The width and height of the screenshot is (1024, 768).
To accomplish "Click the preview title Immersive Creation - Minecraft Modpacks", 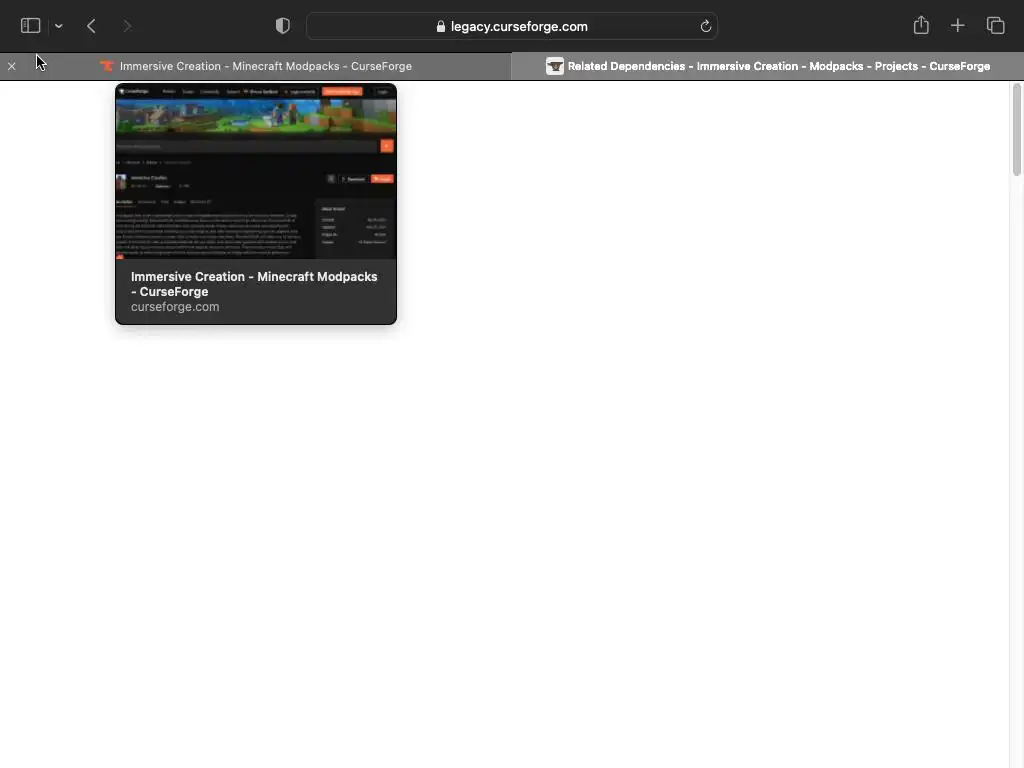I will 254,284.
